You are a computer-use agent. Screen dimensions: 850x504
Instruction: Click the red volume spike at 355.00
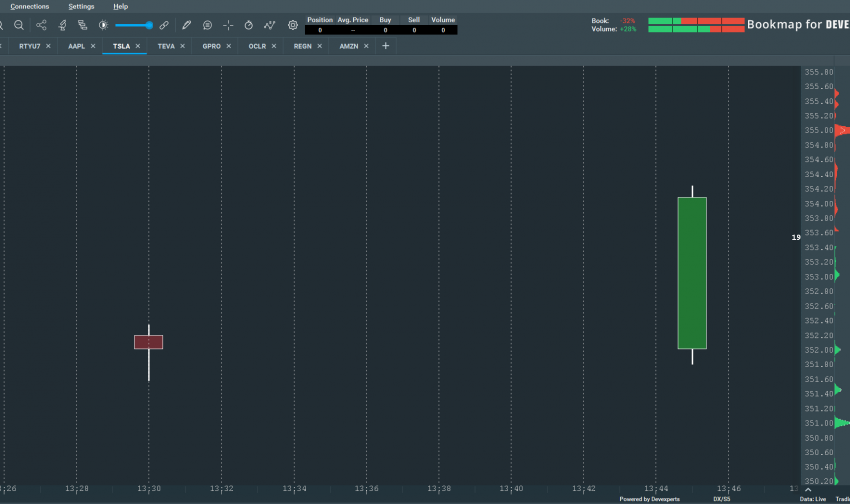click(842, 130)
